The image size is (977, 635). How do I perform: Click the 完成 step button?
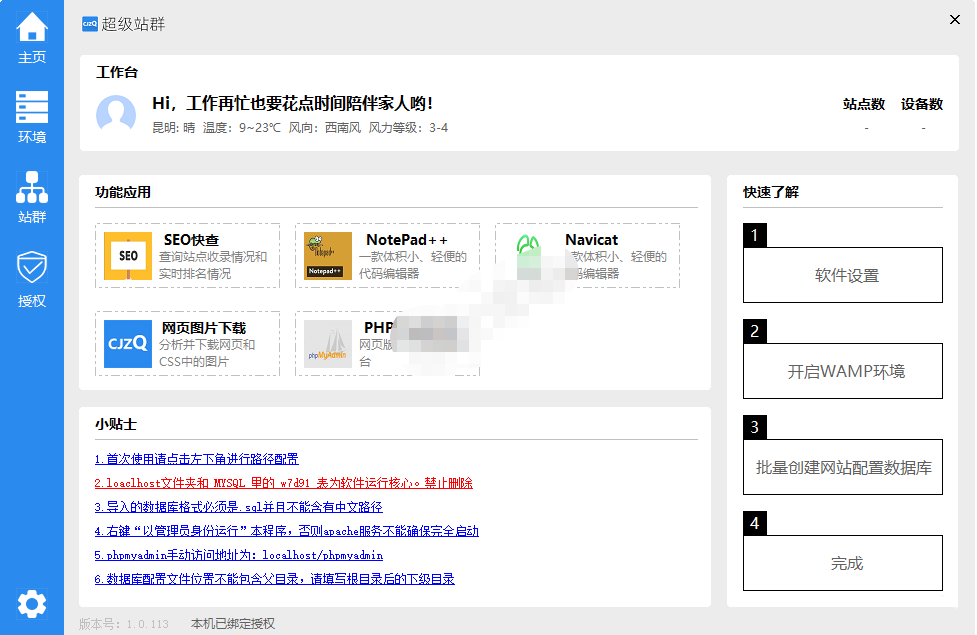(842, 563)
